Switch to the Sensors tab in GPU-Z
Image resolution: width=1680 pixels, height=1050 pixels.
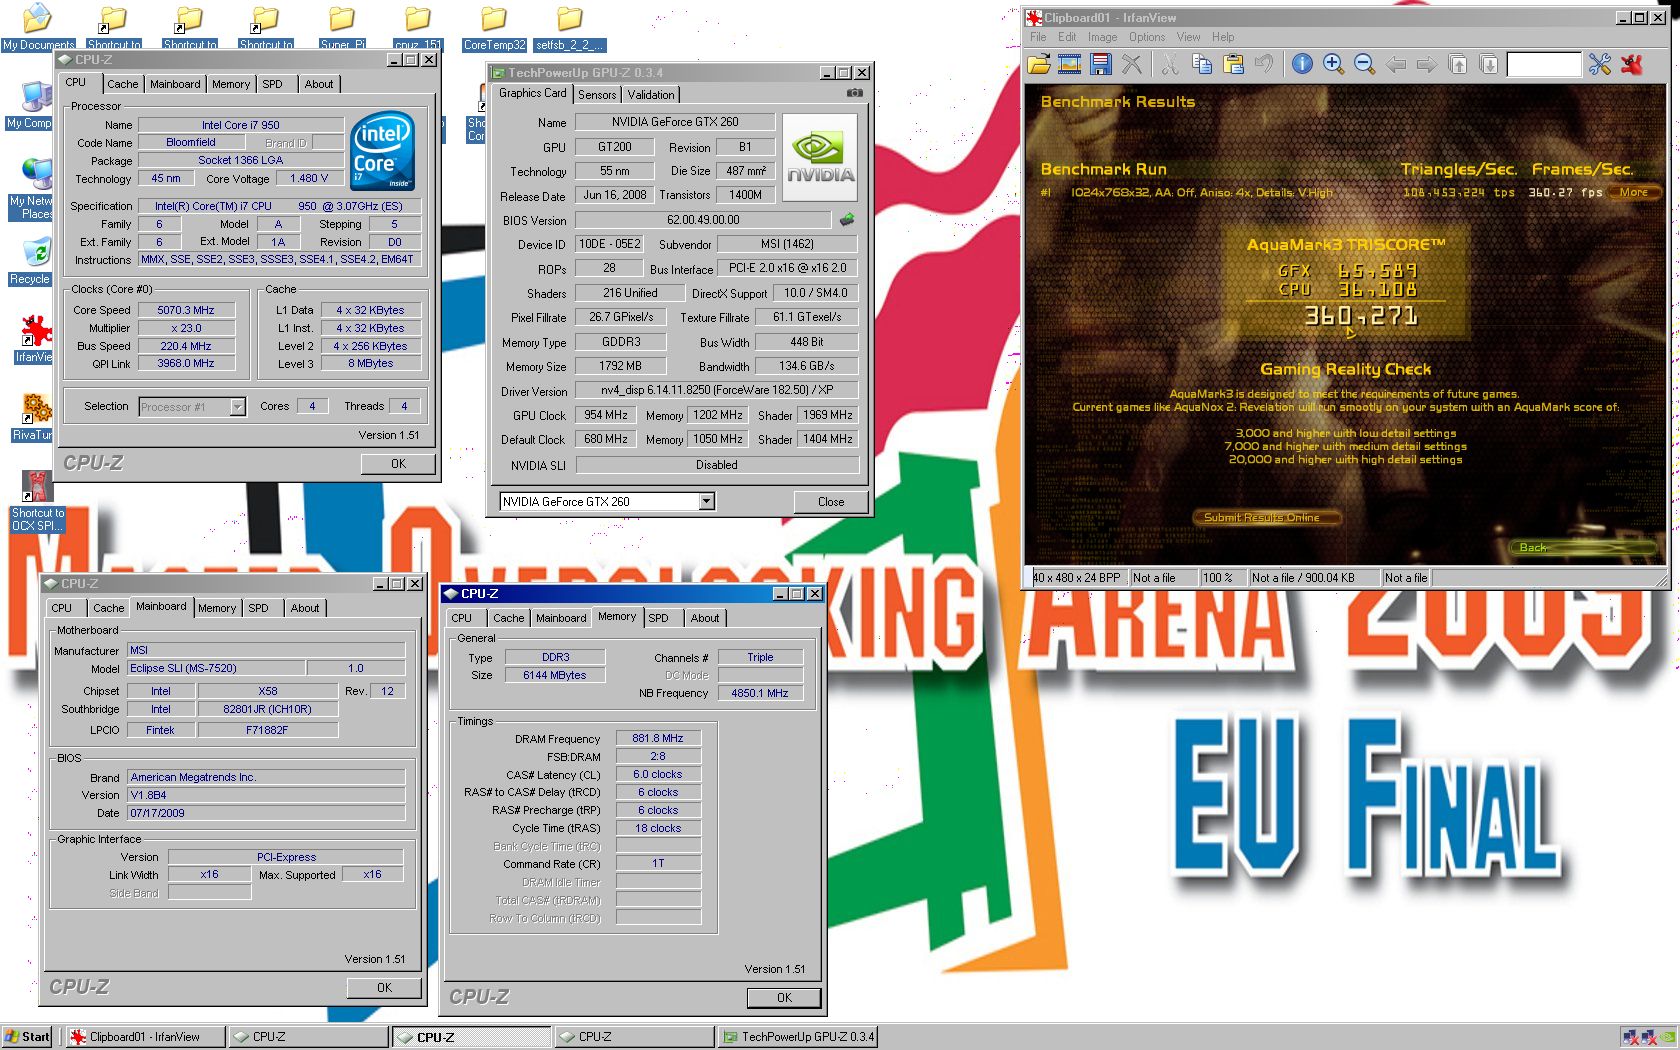coord(597,95)
